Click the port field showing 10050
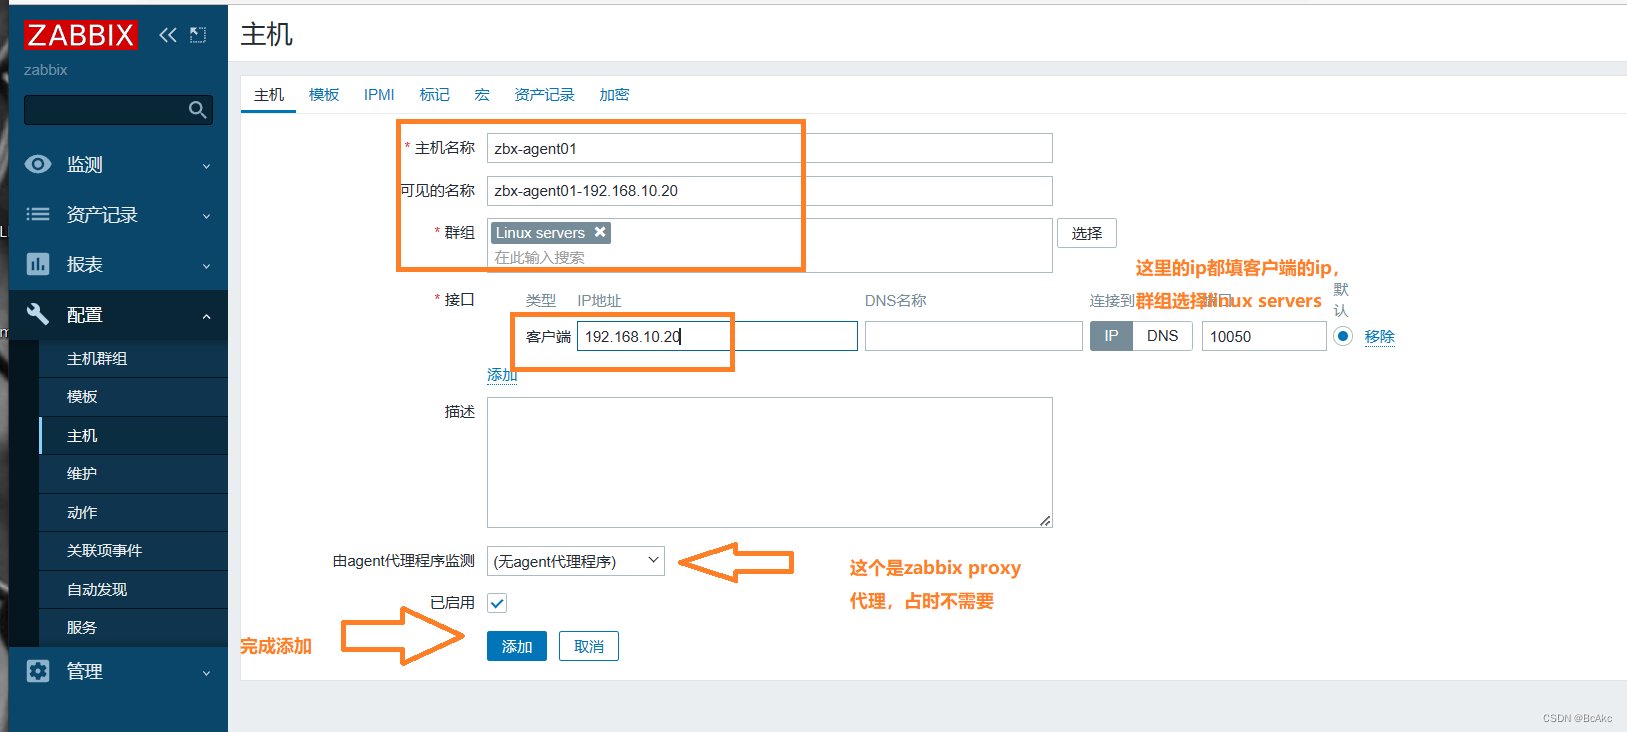This screenshot has width=1627, height=732. click(x=1264, y=336)
